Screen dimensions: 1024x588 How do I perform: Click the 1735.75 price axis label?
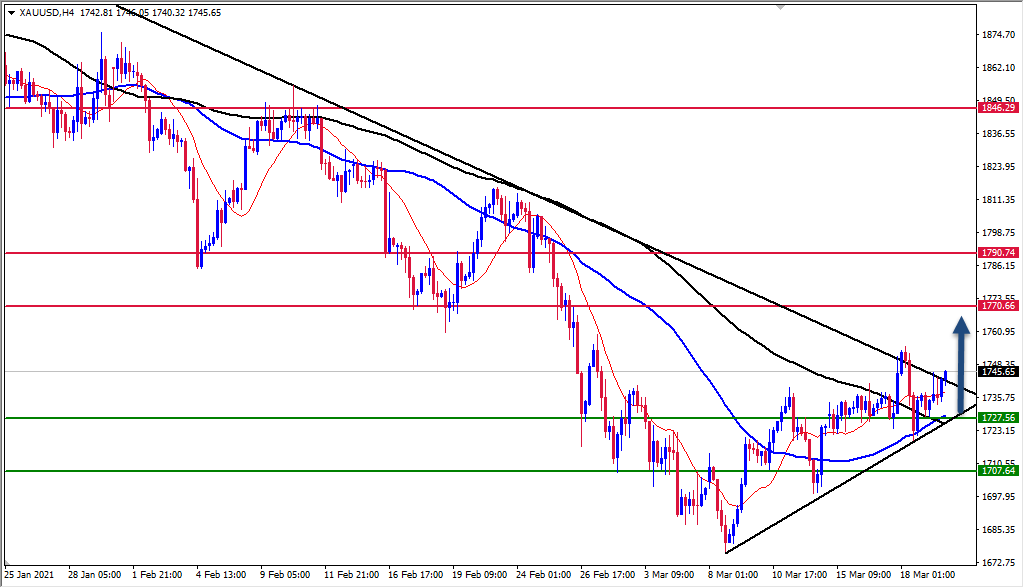tap(999, 398)
